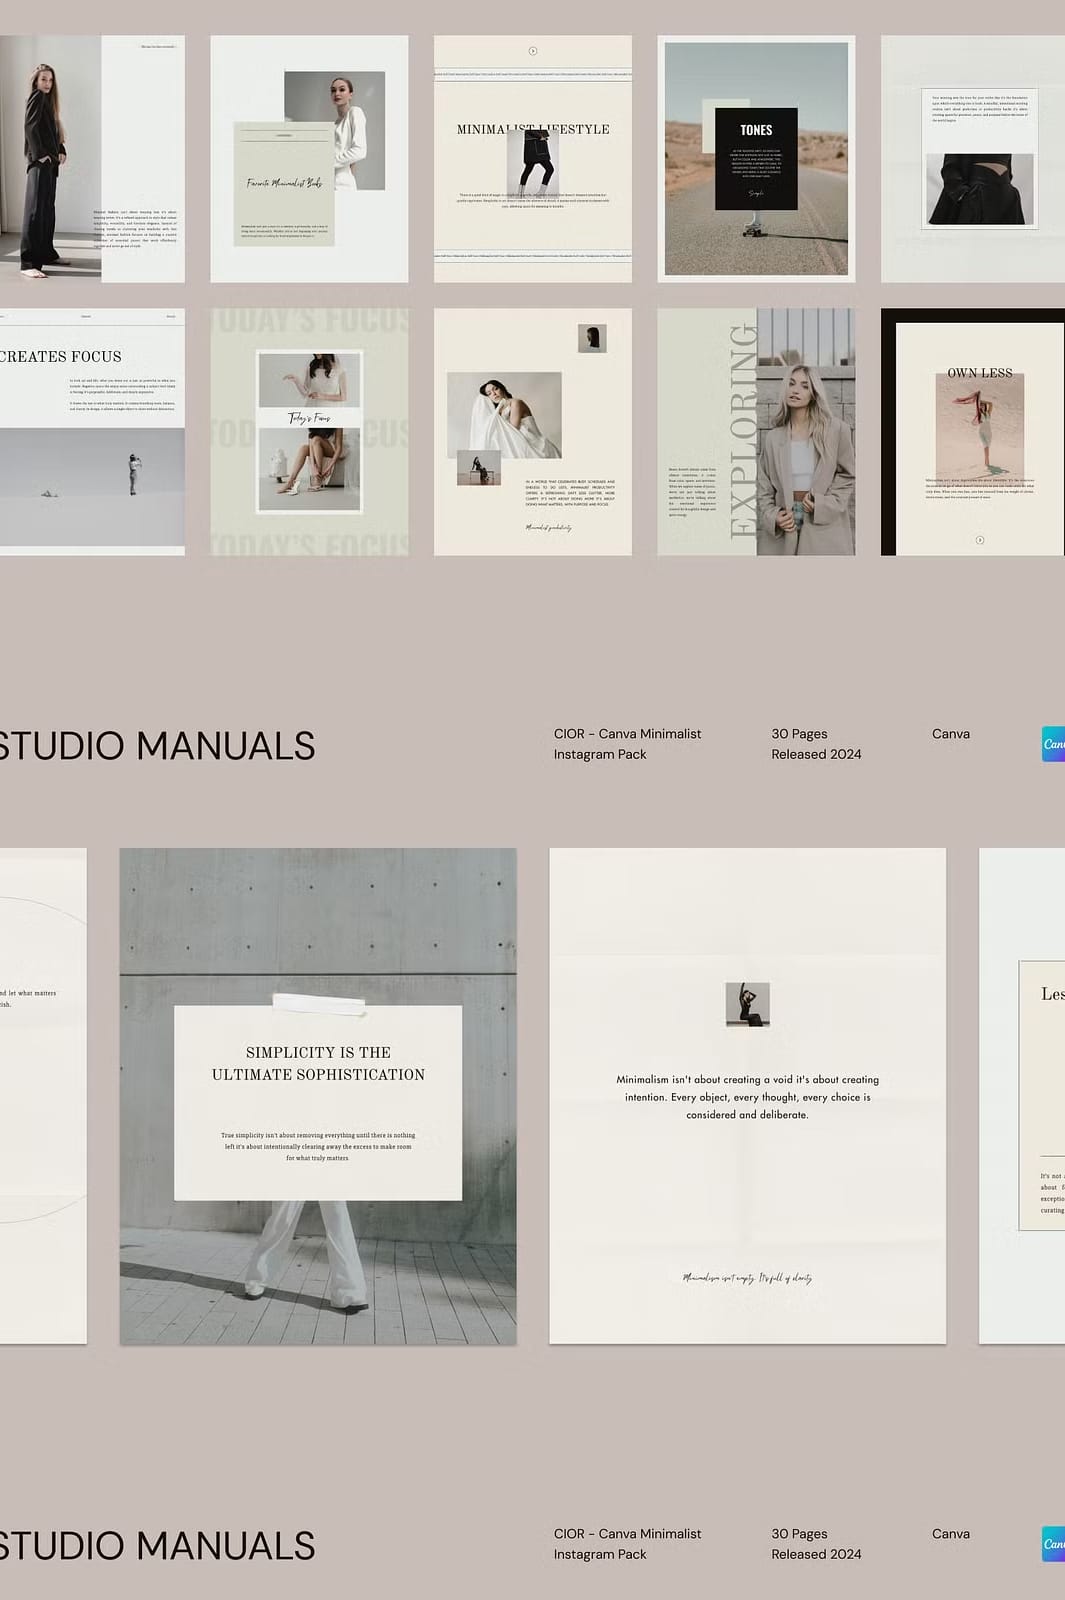
Task: Click the lower 30 Pages Released 2024 text
Action: (x=815, y=1544)
